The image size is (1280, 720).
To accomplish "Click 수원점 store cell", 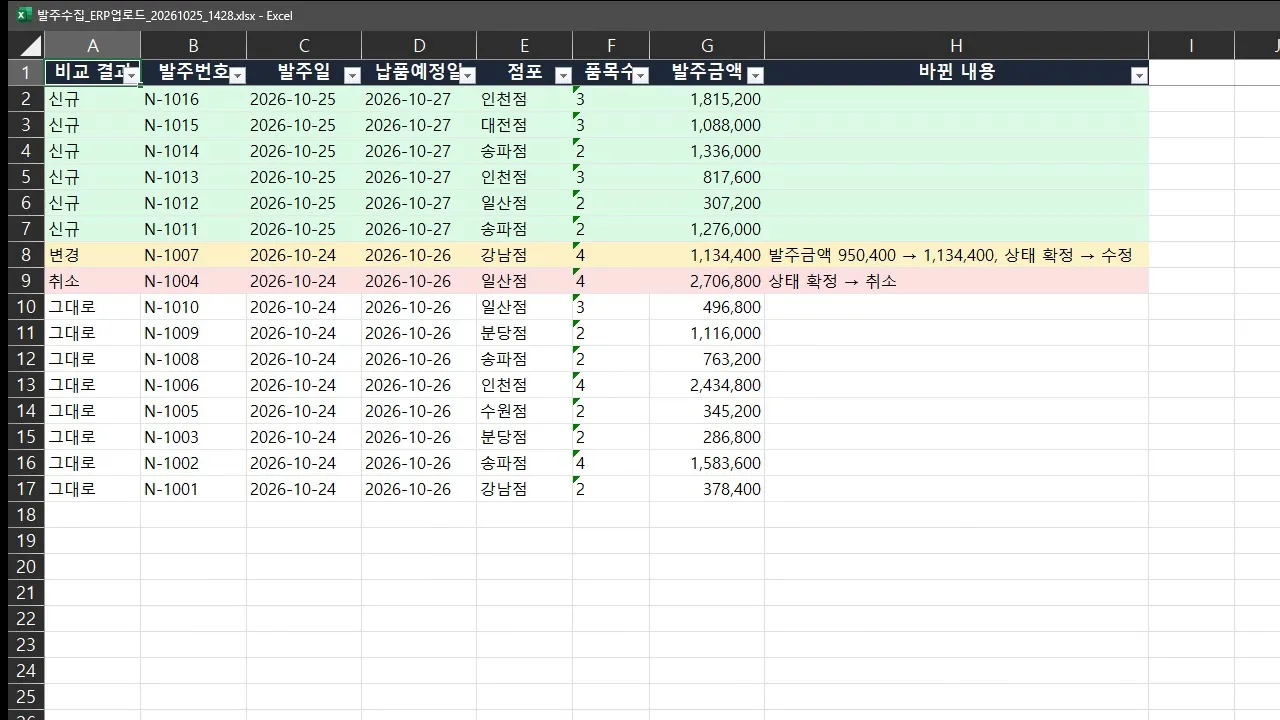I will (x=524, y=411).
